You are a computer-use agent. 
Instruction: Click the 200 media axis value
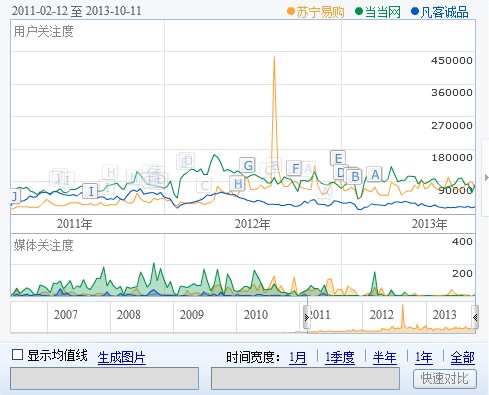(x=462, y=273)
